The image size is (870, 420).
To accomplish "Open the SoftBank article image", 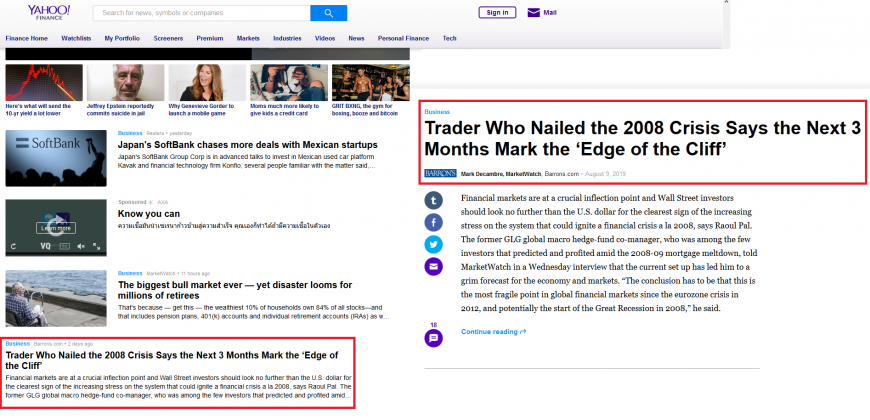I will click(x=56, y=158).
